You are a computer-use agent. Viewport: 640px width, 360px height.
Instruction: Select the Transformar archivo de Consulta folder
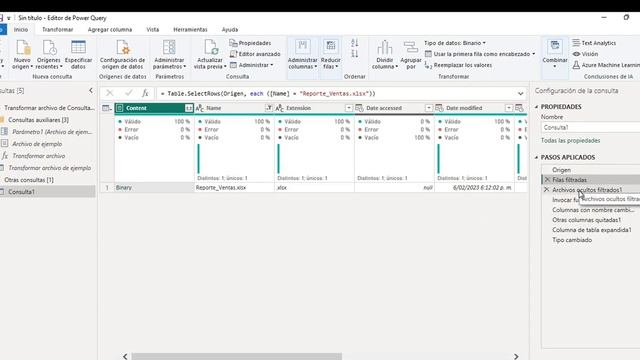48,108
